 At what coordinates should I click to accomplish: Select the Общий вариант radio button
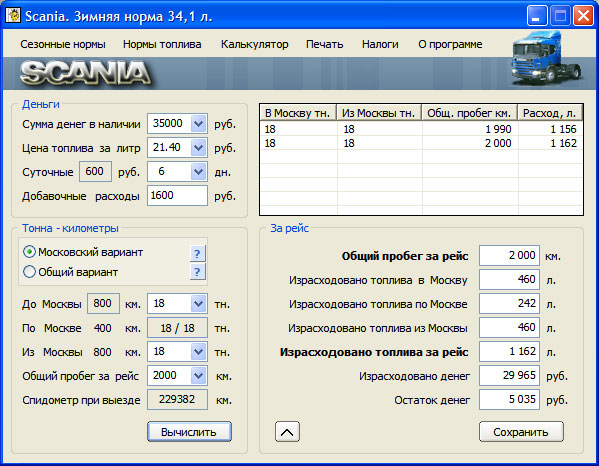pyautogui.click(x=29, y=272)
